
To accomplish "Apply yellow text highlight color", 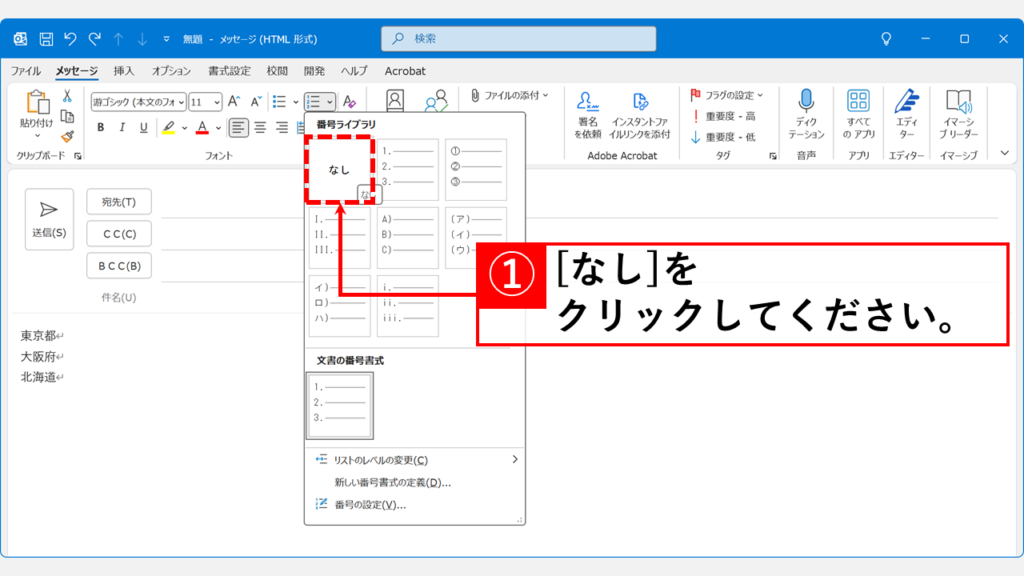I will click(x=168, y=127).
